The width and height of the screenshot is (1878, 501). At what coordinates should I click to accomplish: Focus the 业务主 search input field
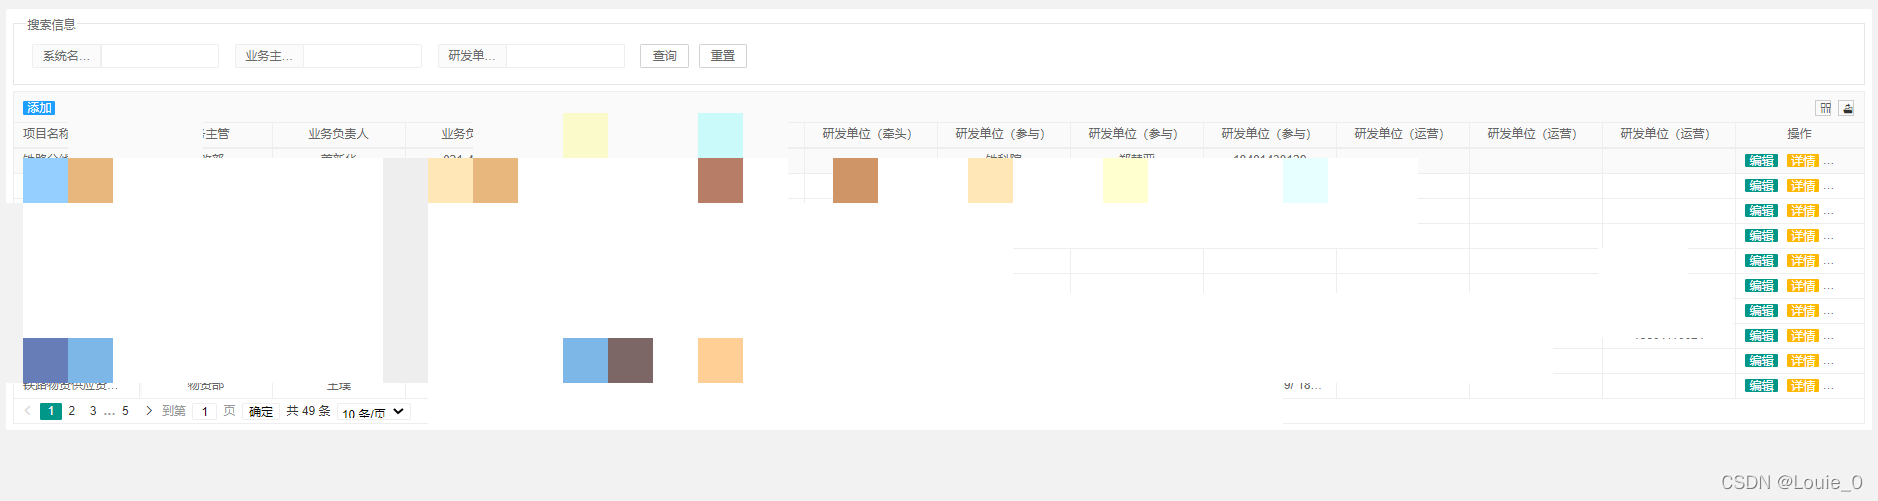362,56
